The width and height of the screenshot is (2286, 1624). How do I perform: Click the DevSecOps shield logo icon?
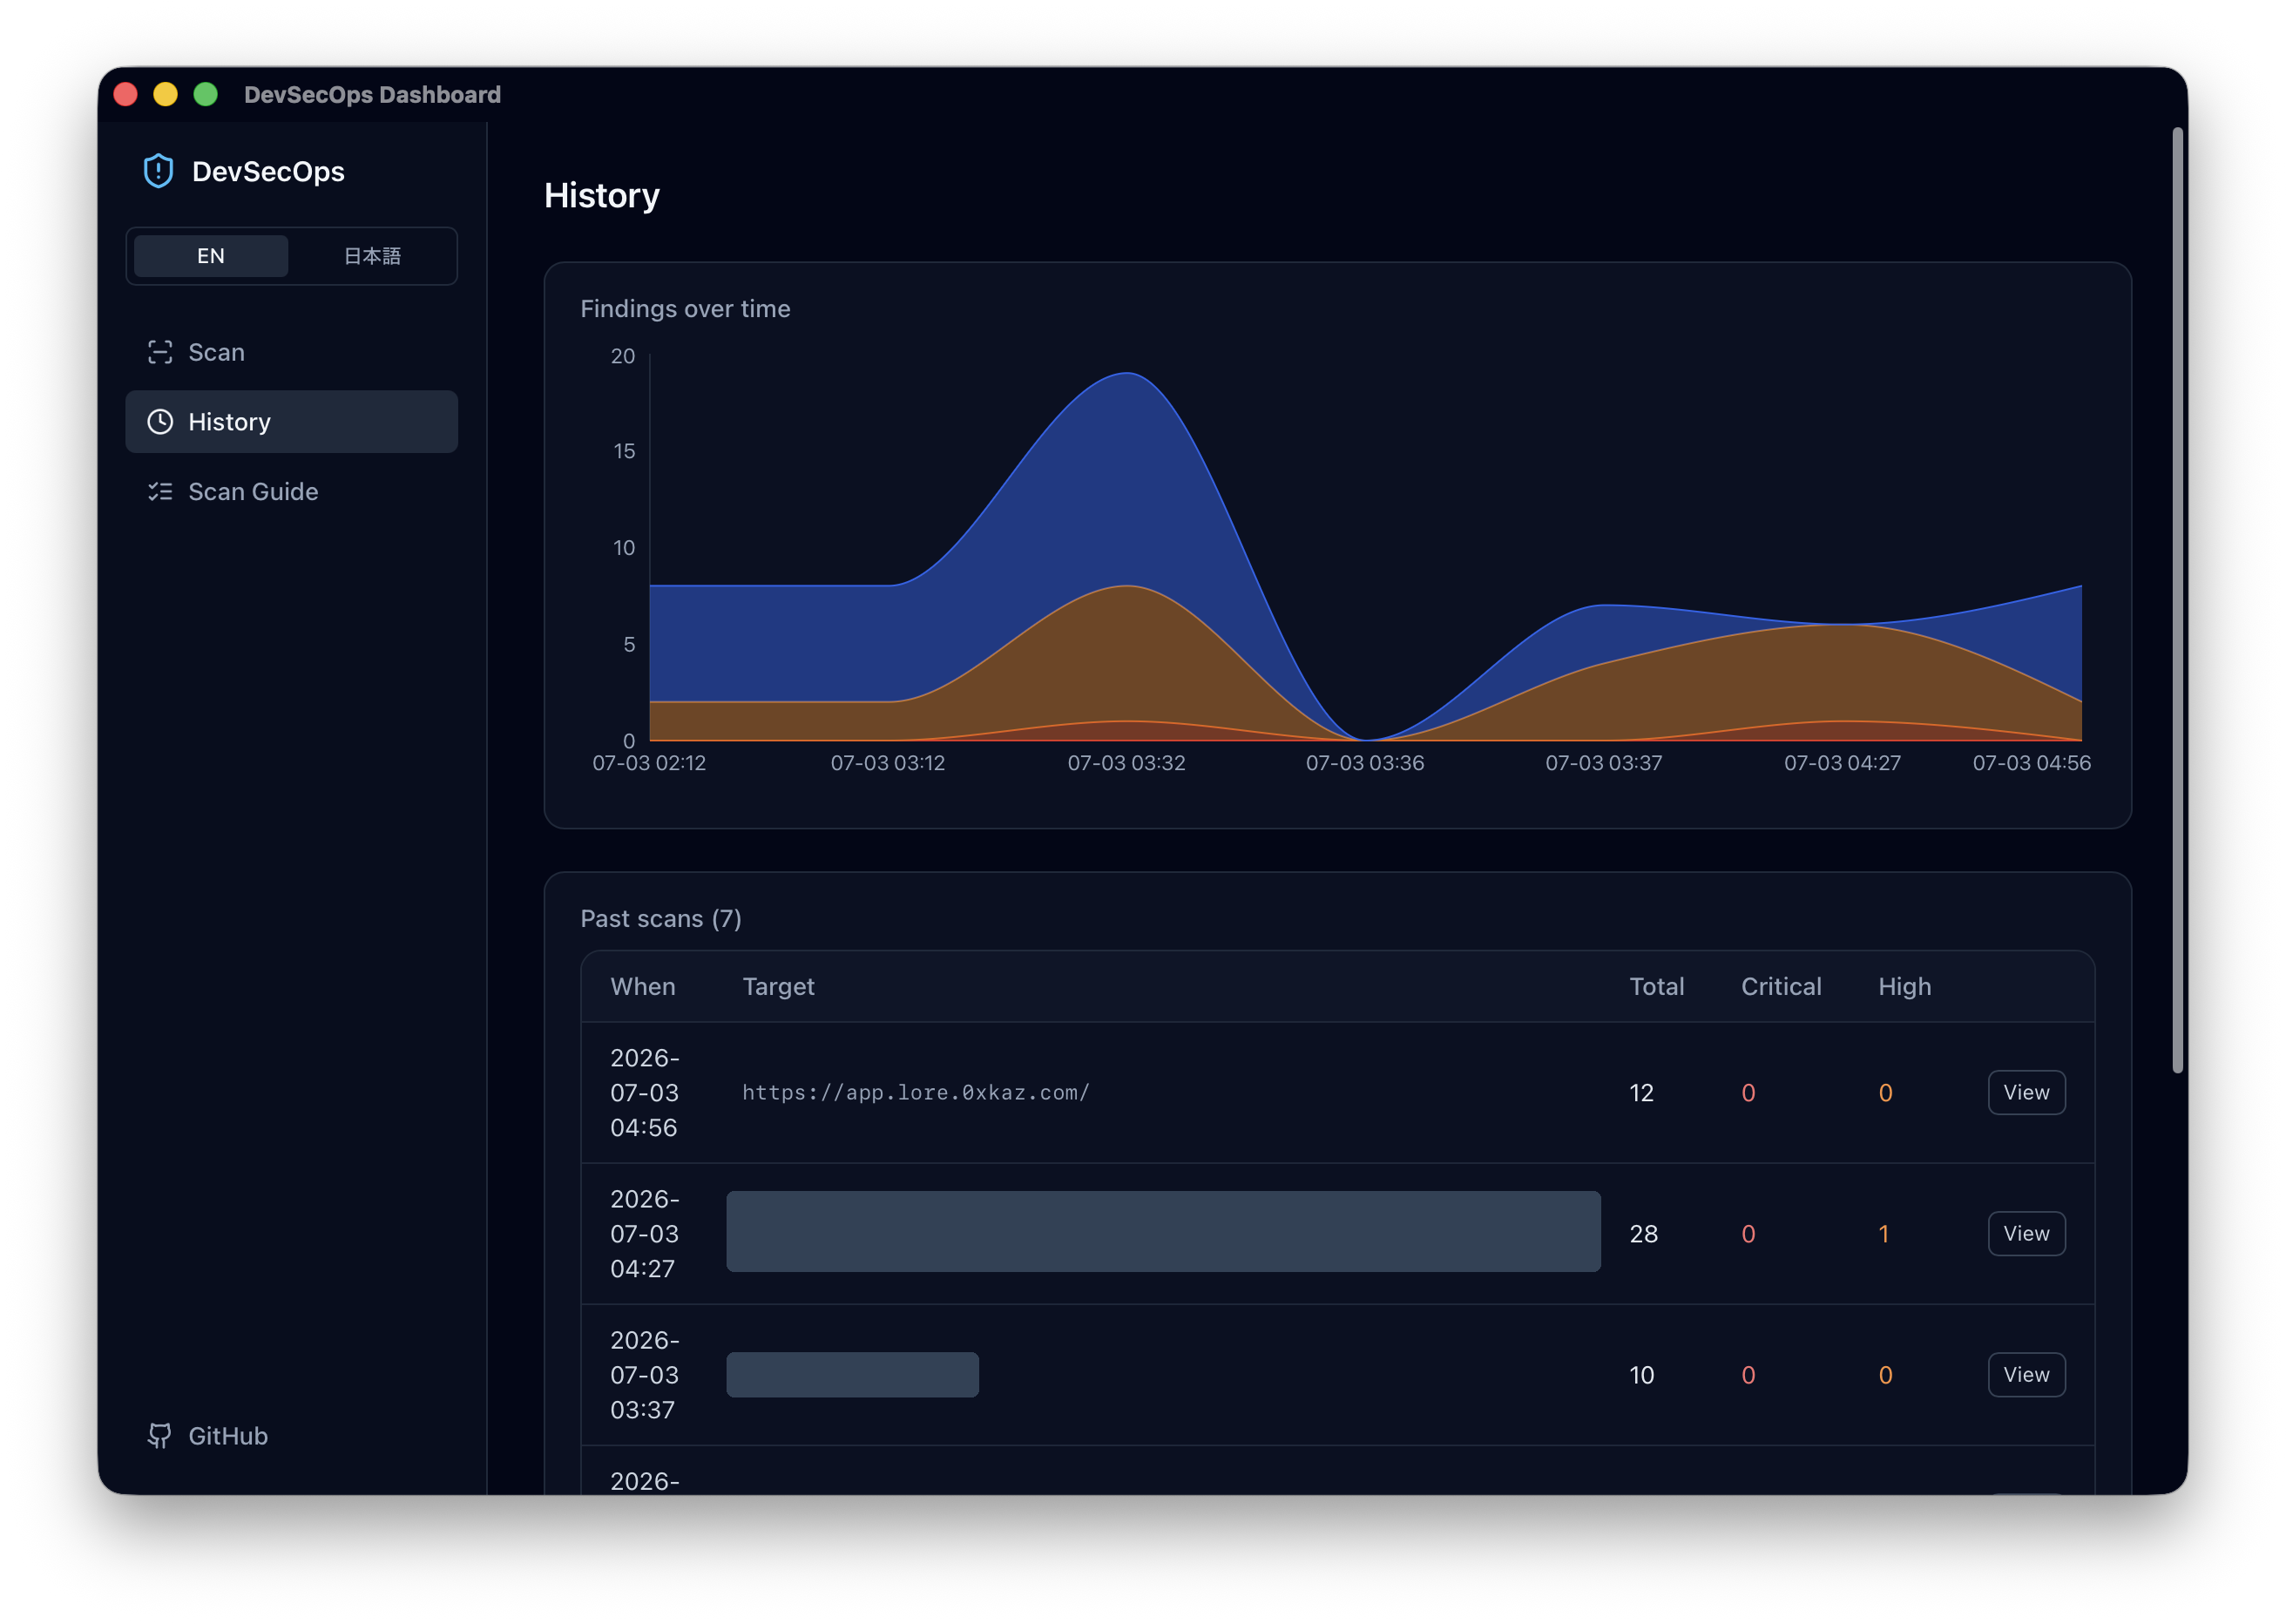158,171
